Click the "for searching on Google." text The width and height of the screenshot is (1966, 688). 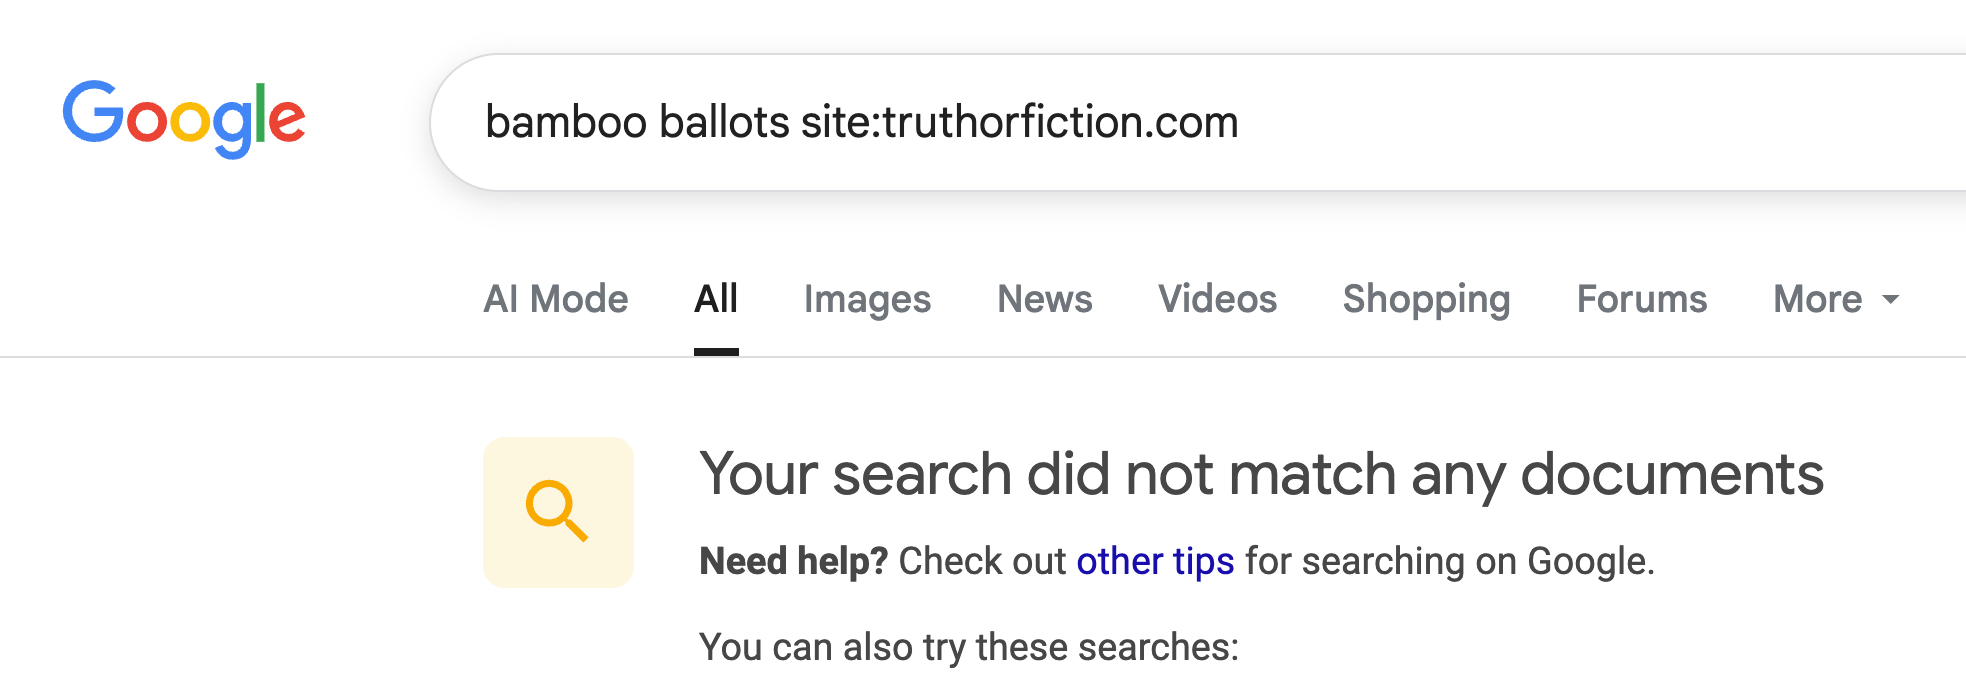click(x=1449, y=561)
